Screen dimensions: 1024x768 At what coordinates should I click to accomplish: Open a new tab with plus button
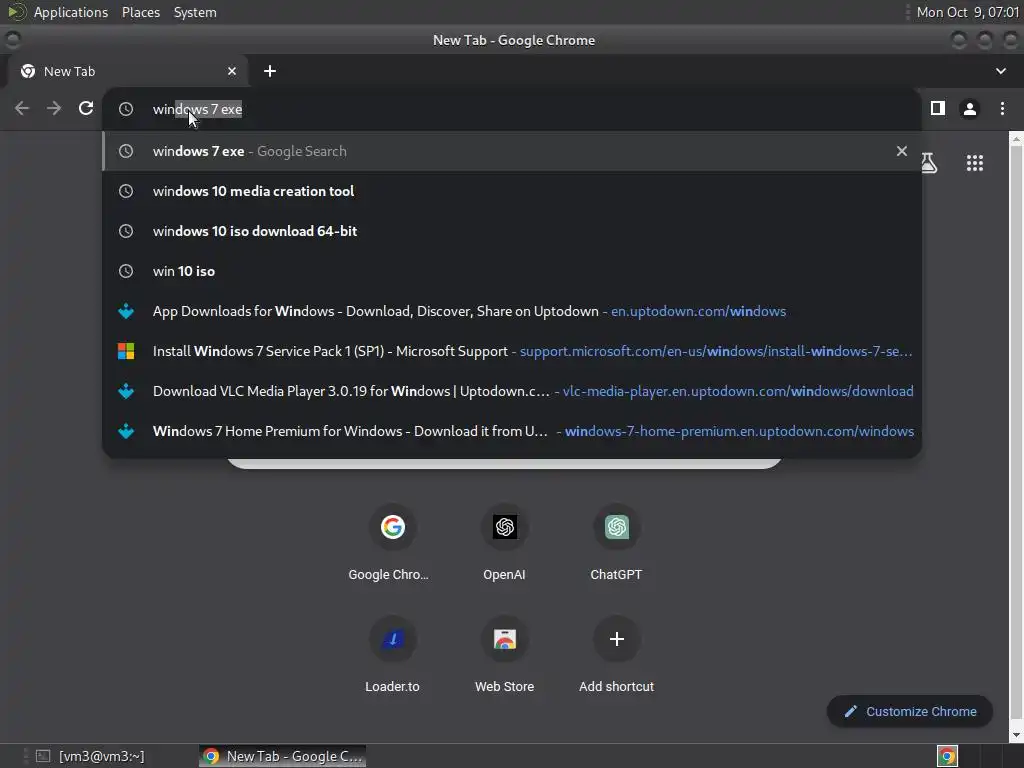click(270, 71)
